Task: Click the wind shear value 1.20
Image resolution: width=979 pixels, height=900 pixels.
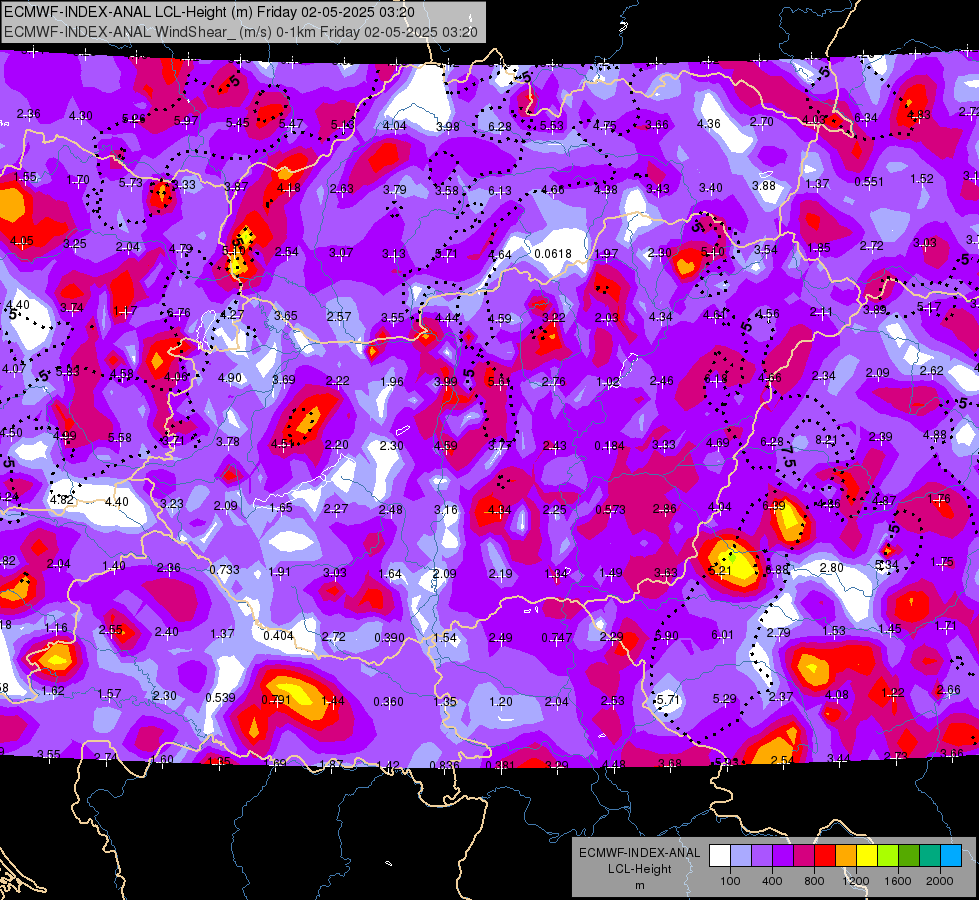Action: click(501, 701)
